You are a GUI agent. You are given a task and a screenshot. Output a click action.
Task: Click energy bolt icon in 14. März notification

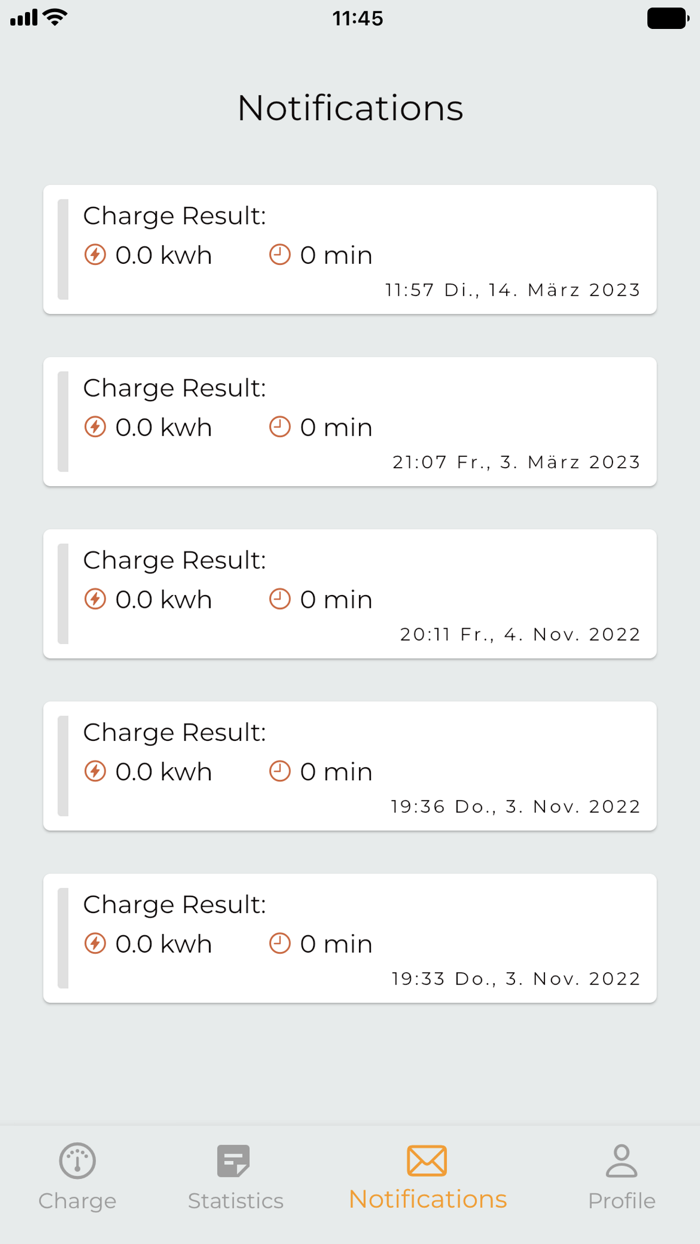[x=95, y=254]
